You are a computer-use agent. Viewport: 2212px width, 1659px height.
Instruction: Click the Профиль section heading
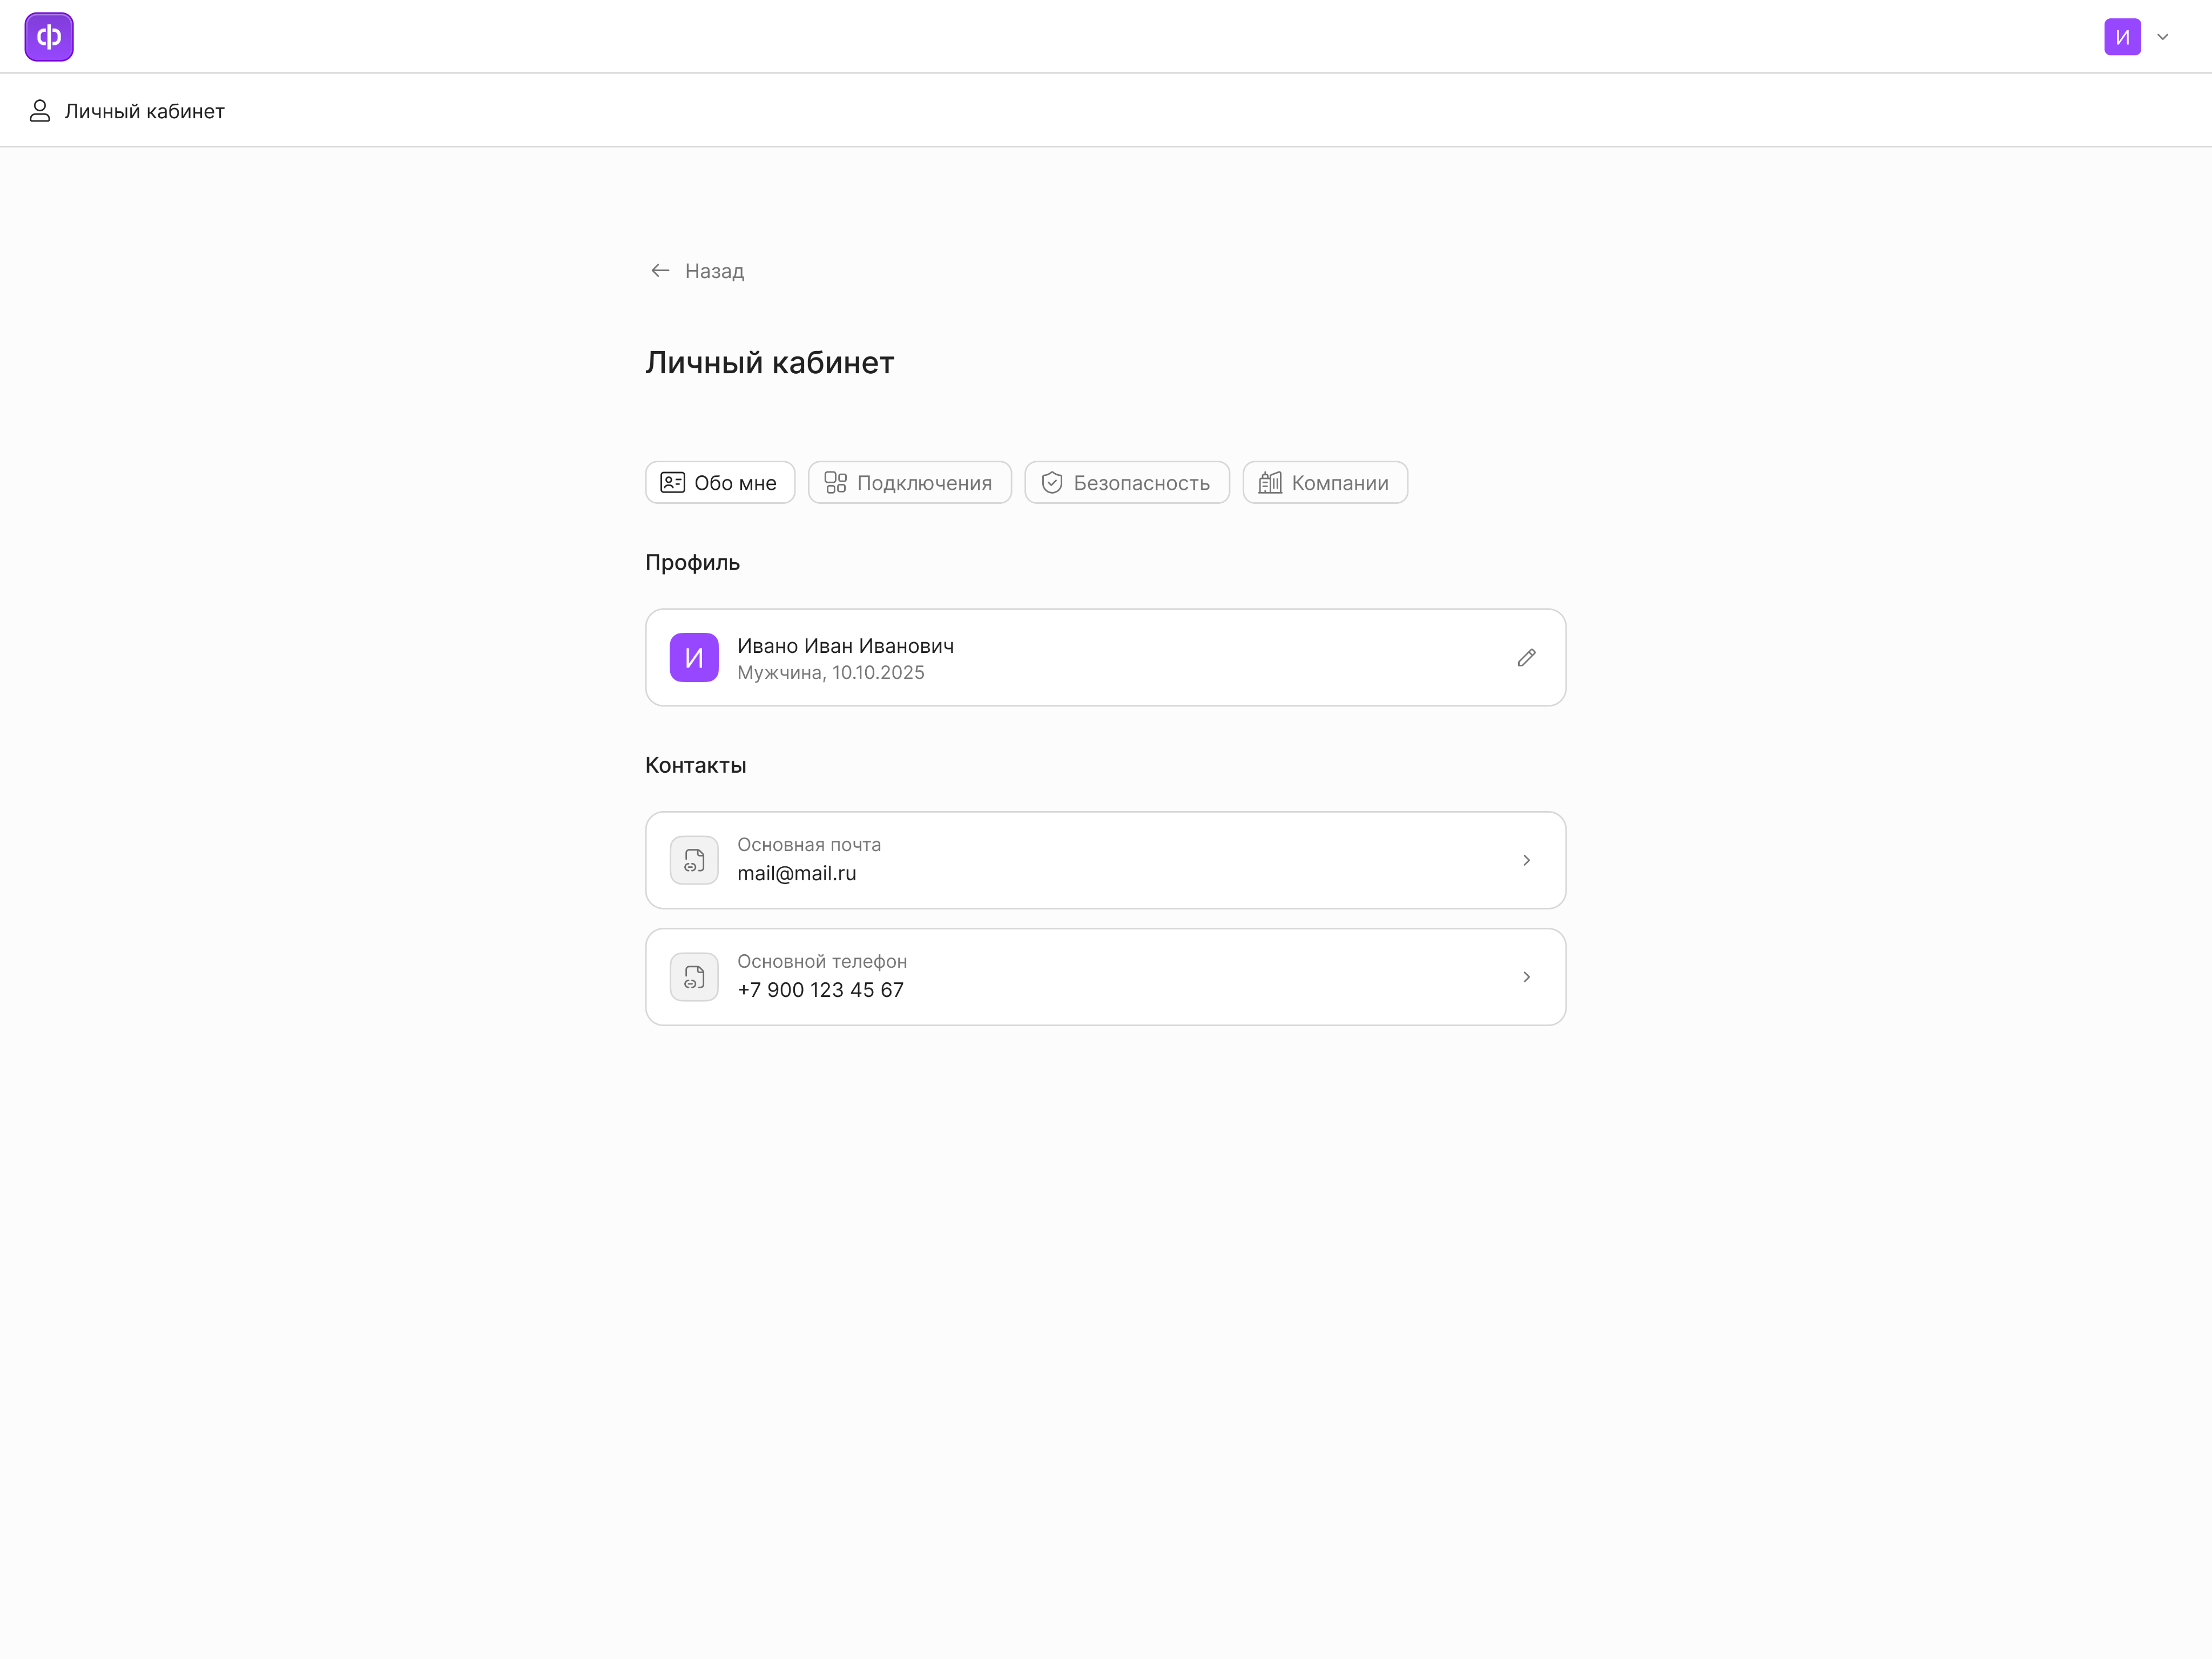(692, 563)
